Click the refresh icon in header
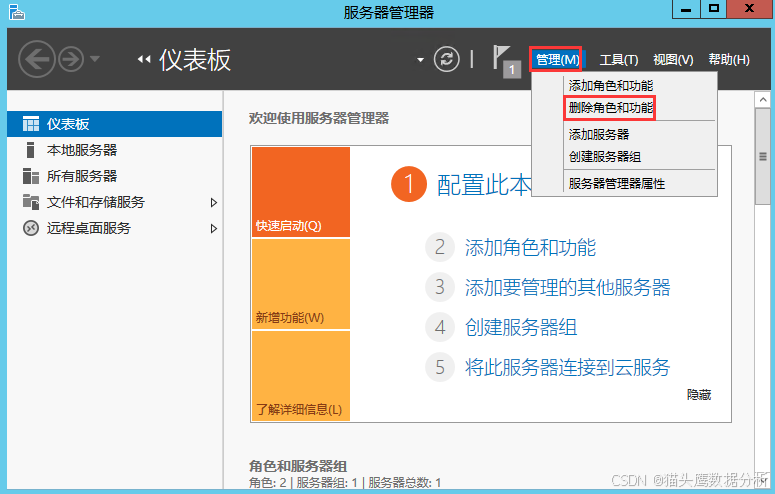This screenshot has width=775, height=494. pyautogui.click(x=447, y=59)
